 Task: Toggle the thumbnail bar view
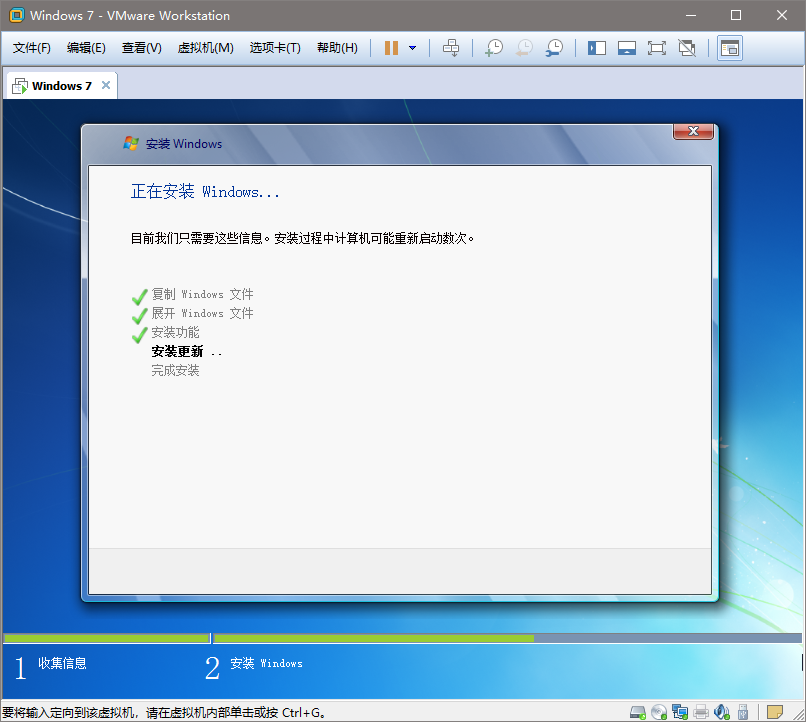pos(627,48)
